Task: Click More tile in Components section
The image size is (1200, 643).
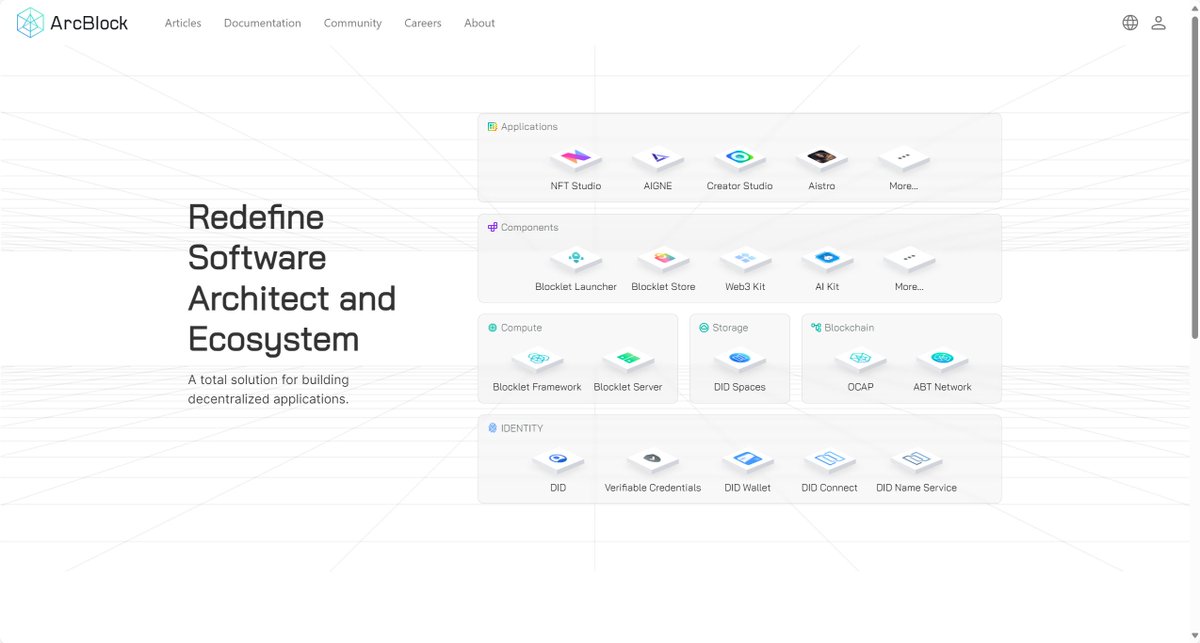Action: tap(909, 269)
